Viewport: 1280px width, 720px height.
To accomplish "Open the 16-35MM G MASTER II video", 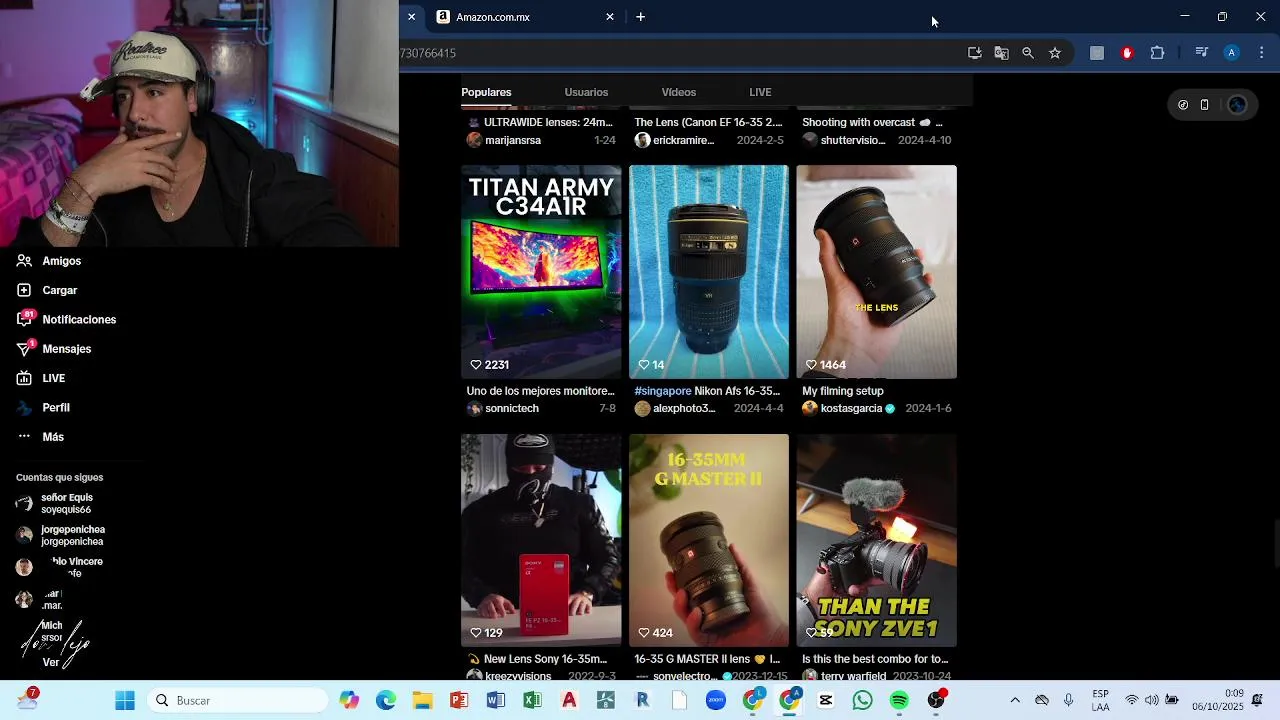I will click(x=709, y=540).
